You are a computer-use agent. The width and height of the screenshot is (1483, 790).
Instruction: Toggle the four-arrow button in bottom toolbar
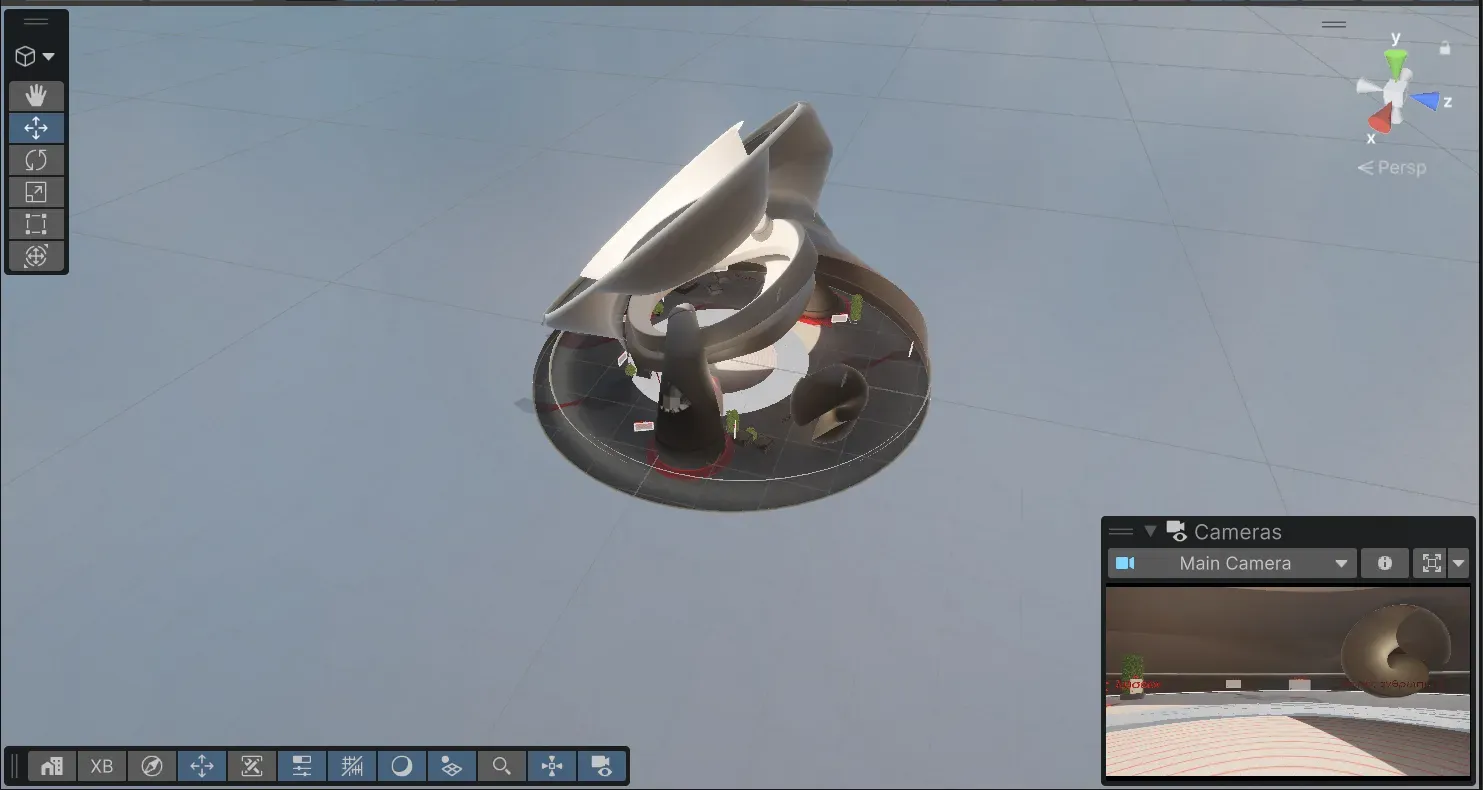tap(202, 766)
